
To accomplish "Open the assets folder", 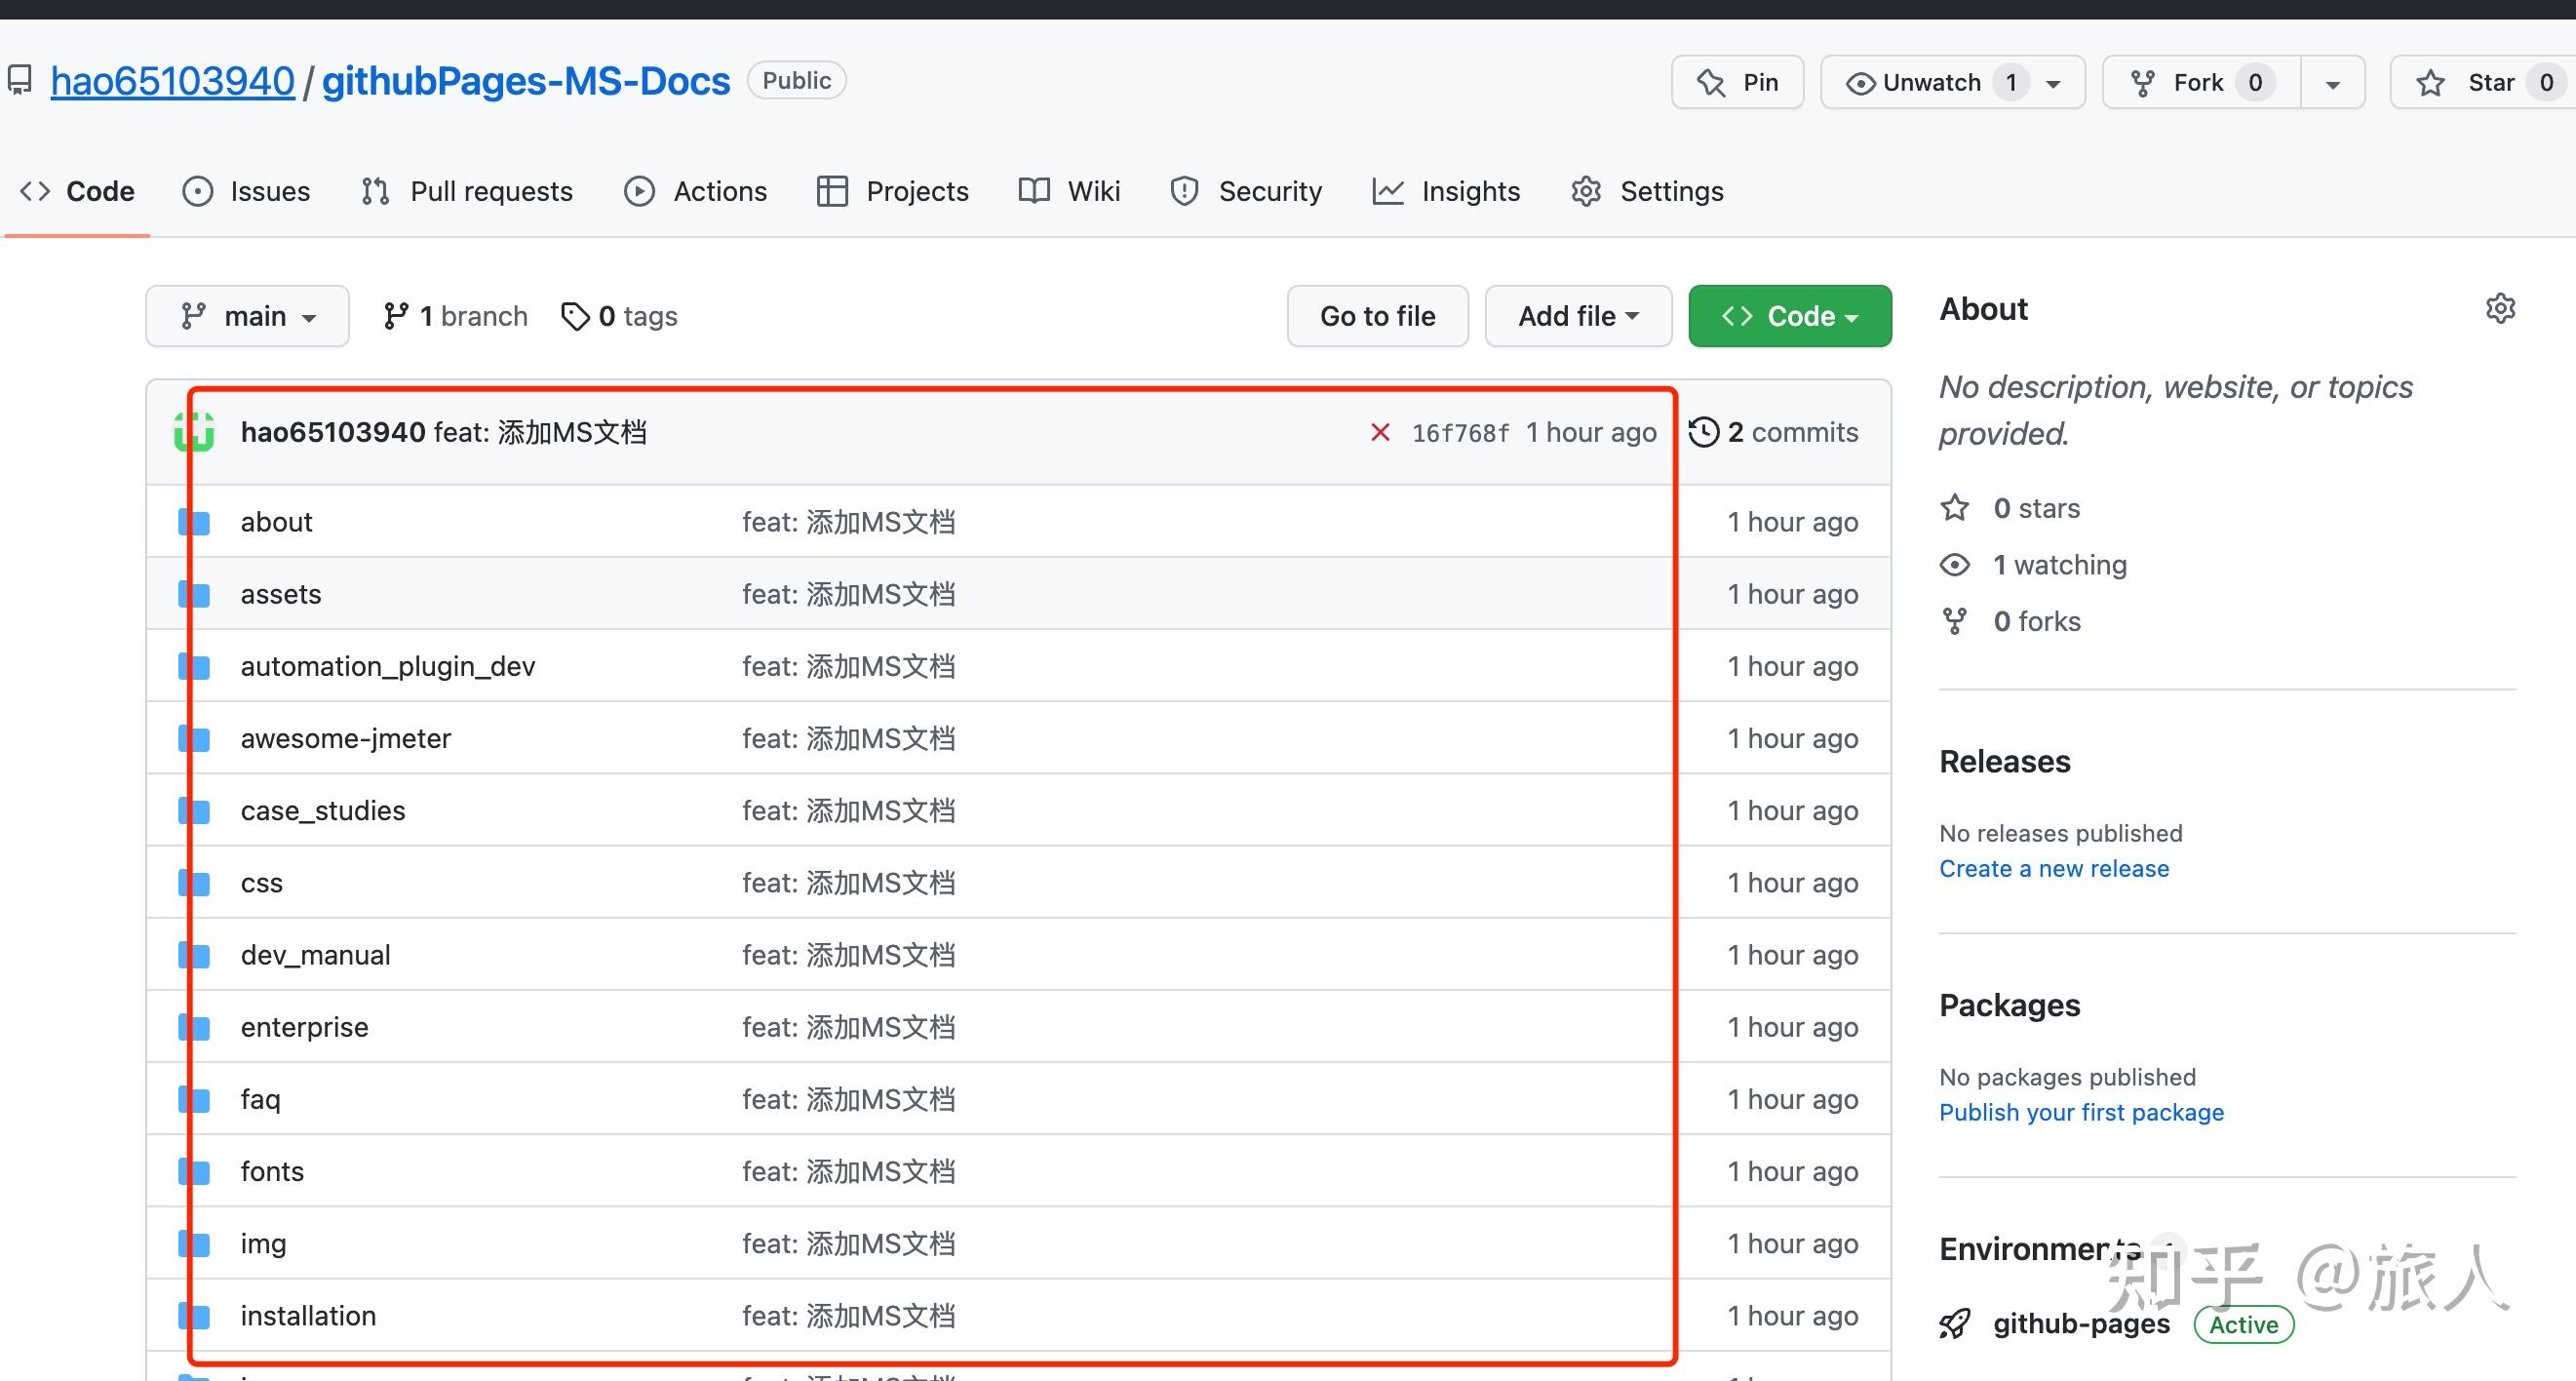I will (281, 594).
